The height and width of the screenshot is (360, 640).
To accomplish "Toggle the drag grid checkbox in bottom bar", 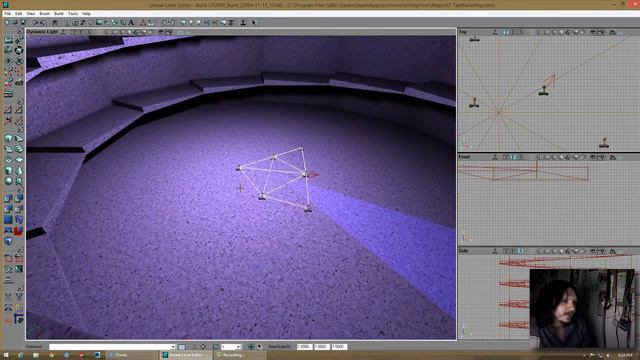I will click(216, 347).
